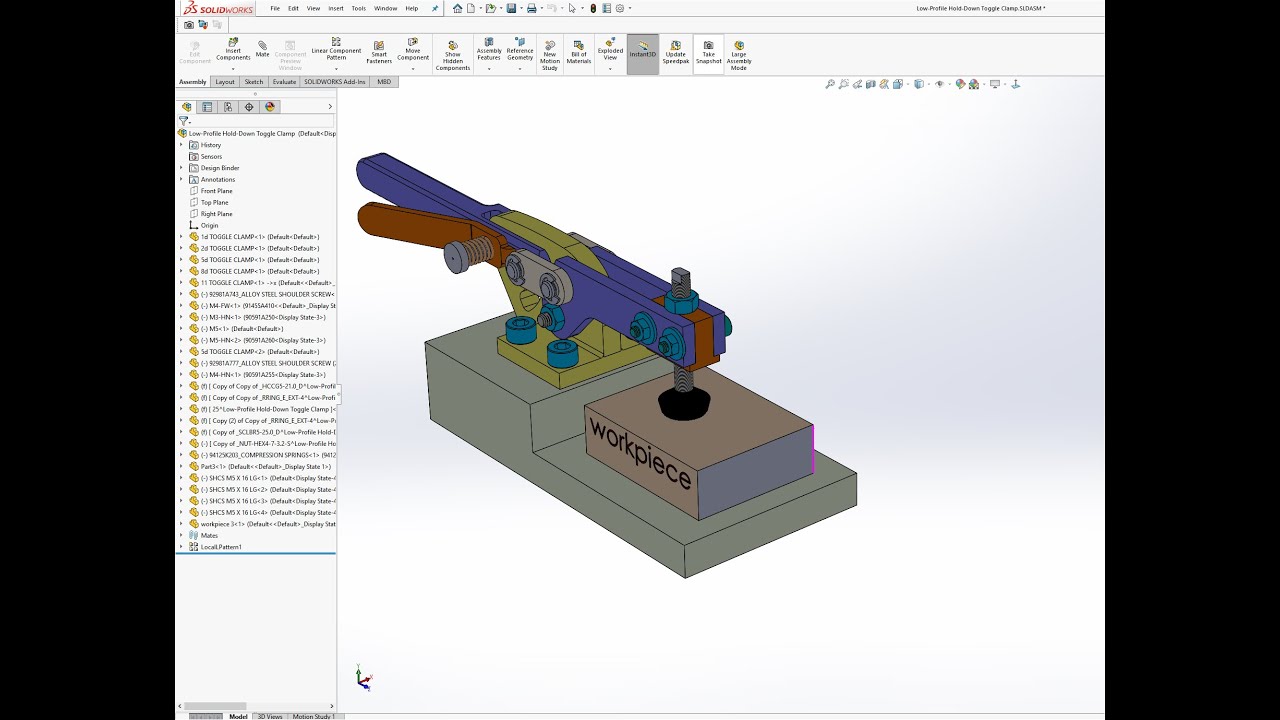This screenshot has height=720, width=1280.
Task: Click Update Speedpak
Action: point(676,52)
